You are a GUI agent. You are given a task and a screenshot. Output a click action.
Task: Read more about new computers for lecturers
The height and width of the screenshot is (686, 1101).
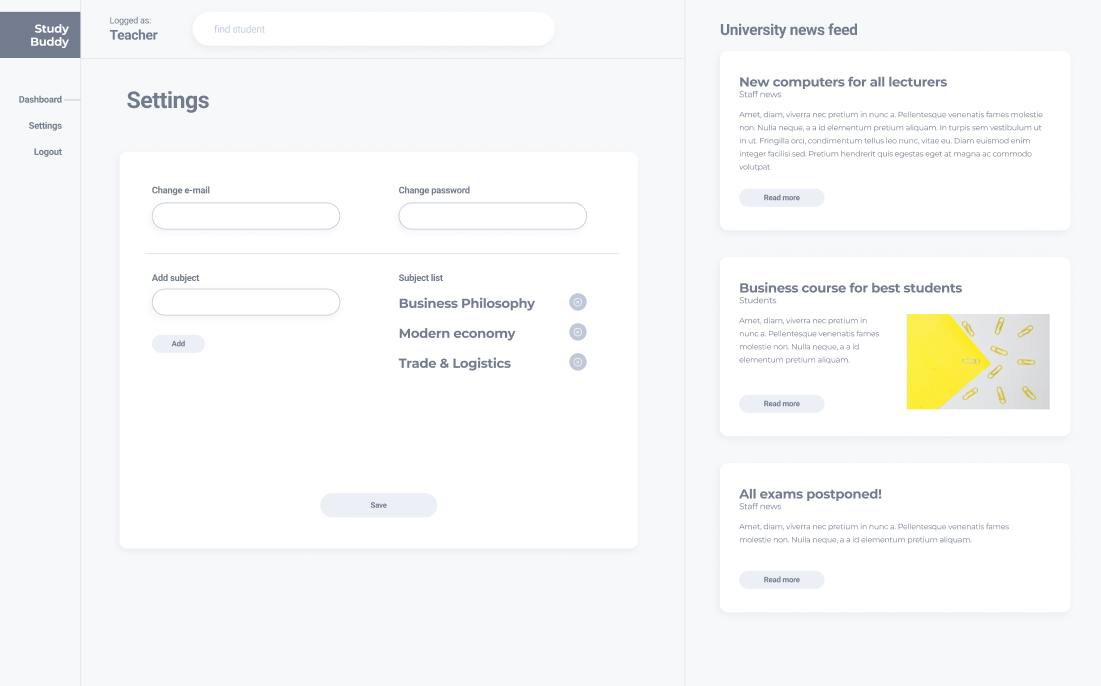781,197
